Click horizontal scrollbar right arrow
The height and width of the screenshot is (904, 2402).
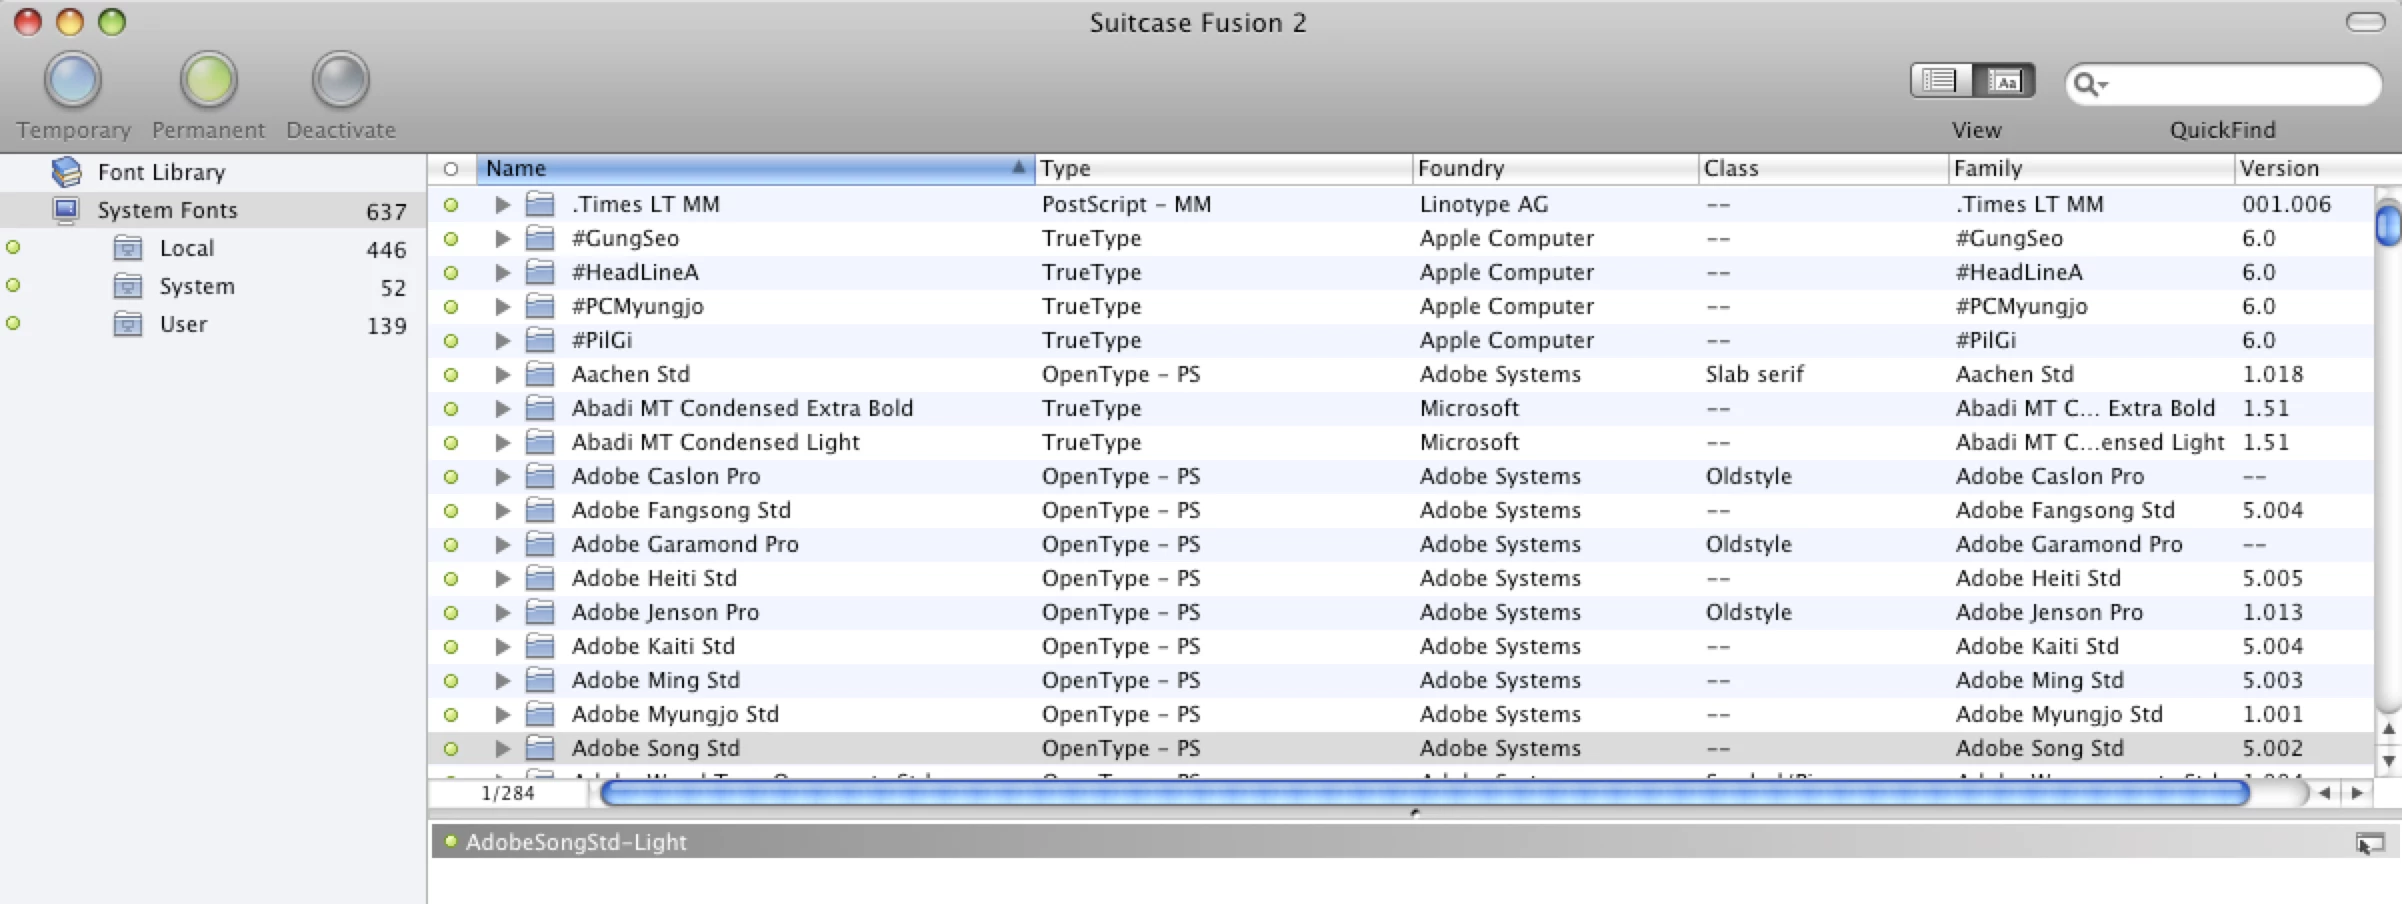2356,793
